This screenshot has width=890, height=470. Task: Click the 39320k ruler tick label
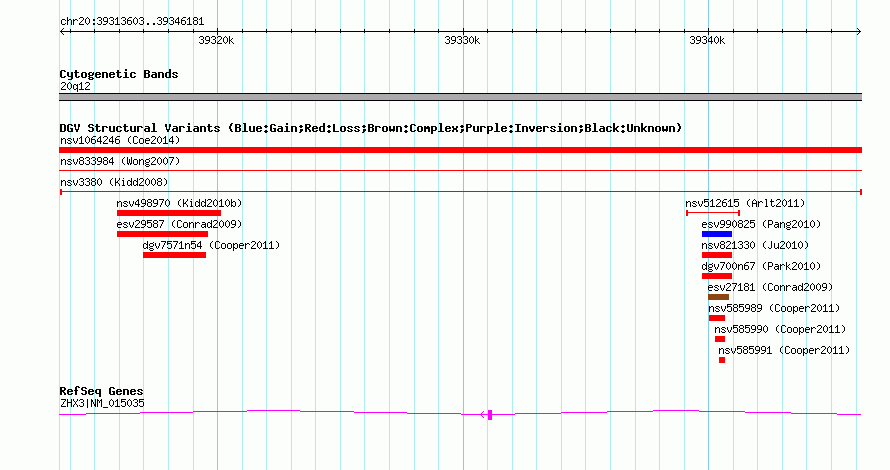coord(216,40)
